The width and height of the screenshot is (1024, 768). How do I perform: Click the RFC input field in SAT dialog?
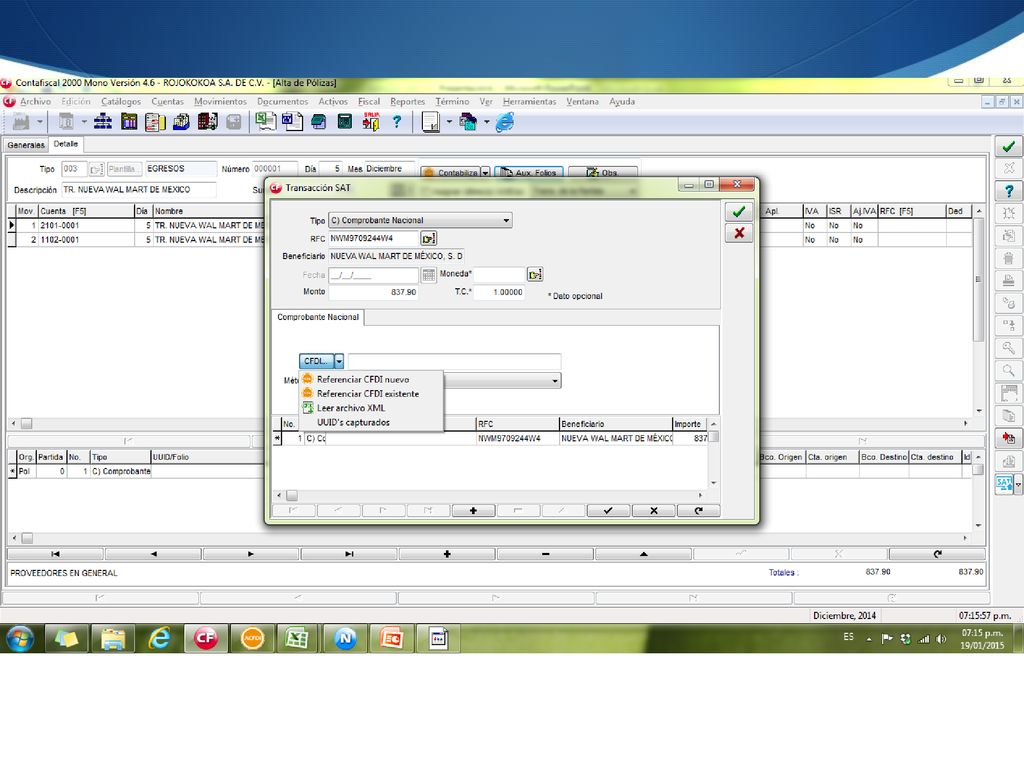pyautogui.click(x=374, y=238)
